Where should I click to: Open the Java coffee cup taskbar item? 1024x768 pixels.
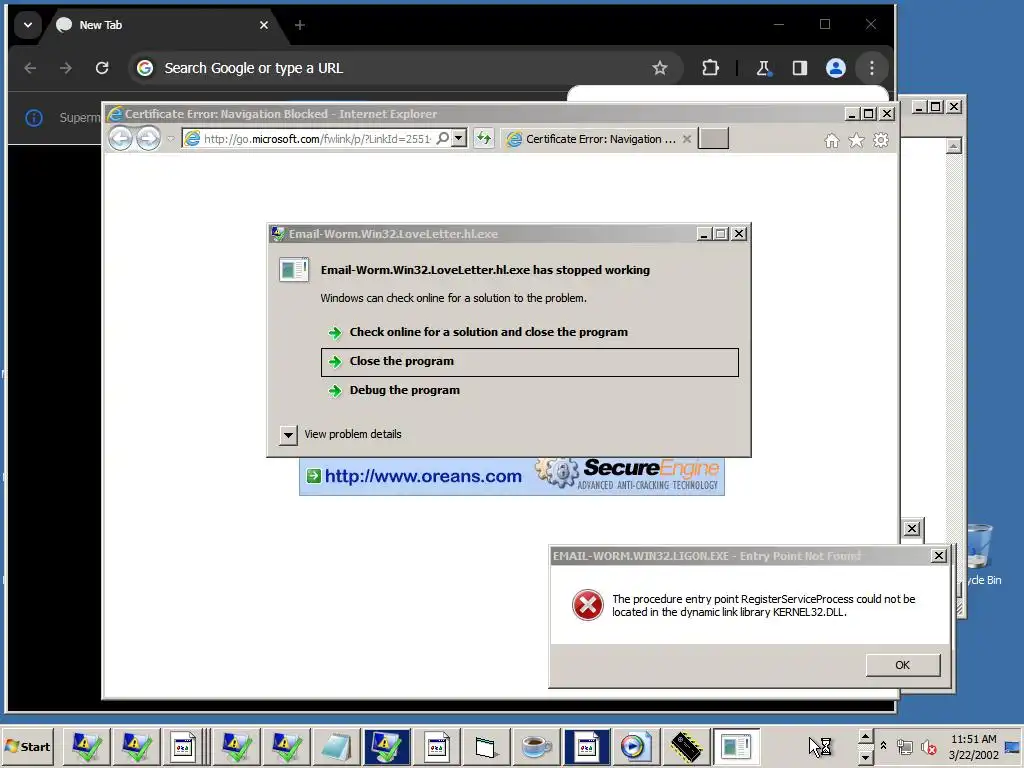click(x=536, y=746)
